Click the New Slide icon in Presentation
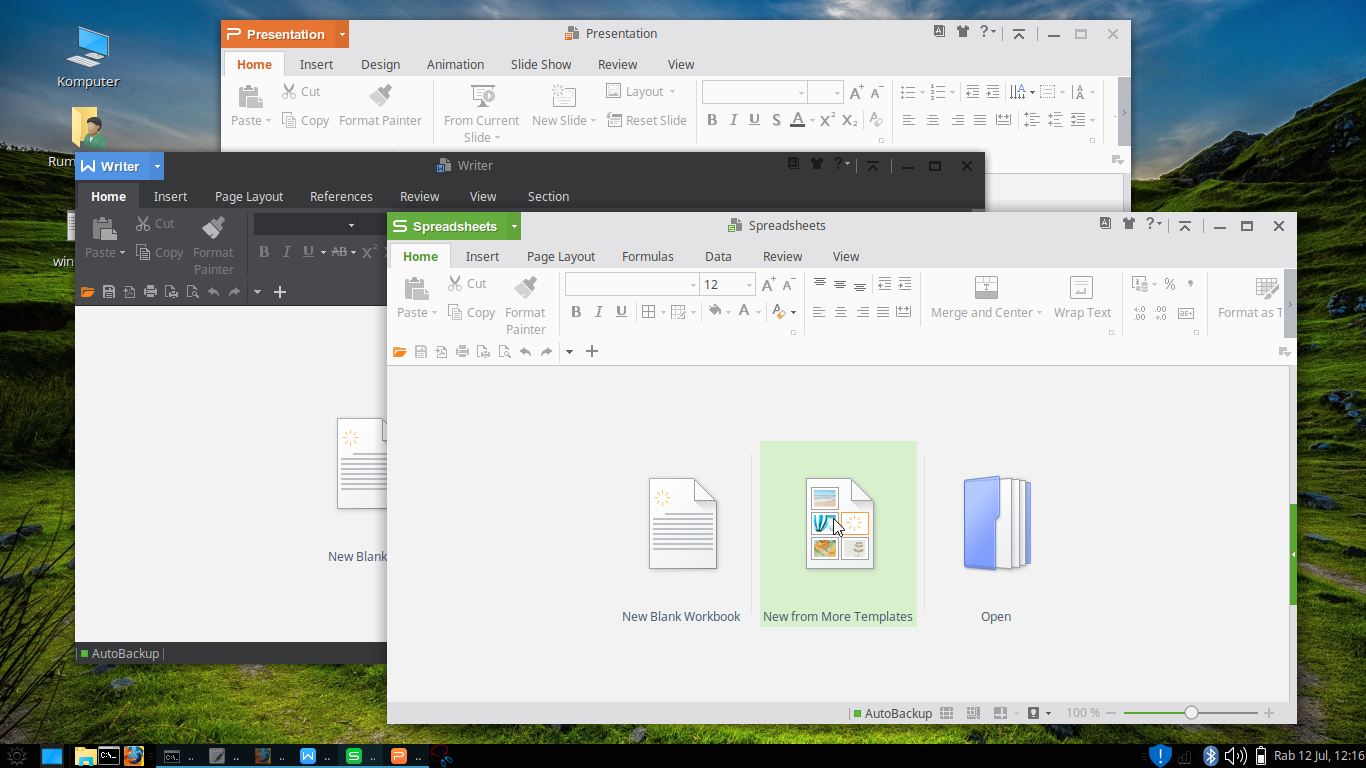1366x768 pixels. click(564, 96)
